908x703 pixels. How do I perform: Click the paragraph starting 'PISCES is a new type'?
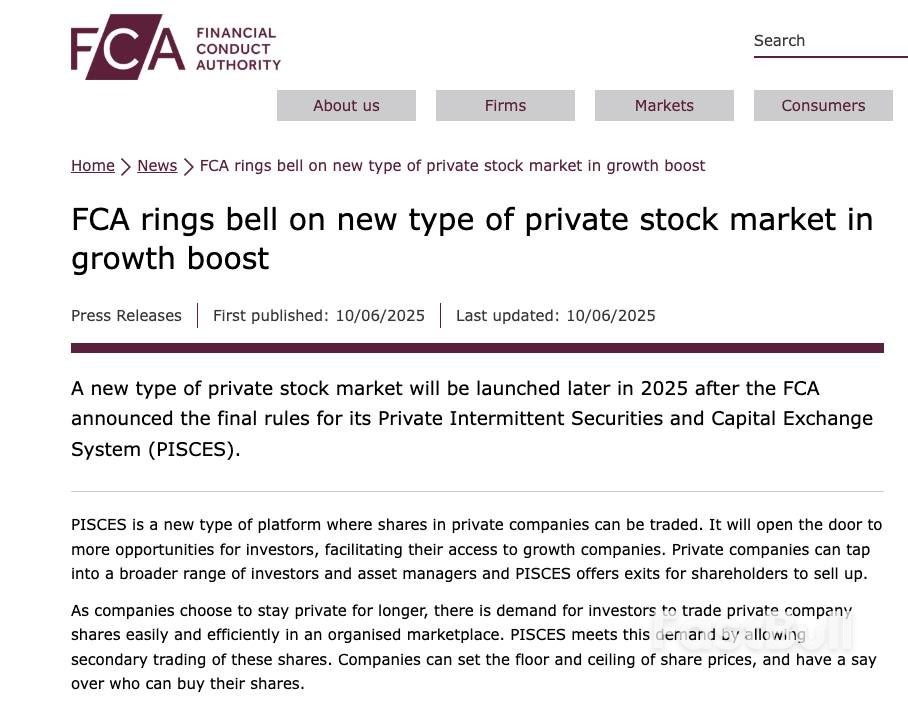tap(476, 549)
